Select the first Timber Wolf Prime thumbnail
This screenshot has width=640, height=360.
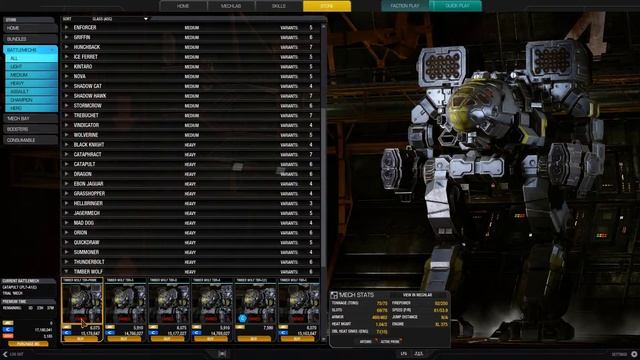(x=82, y=303)
